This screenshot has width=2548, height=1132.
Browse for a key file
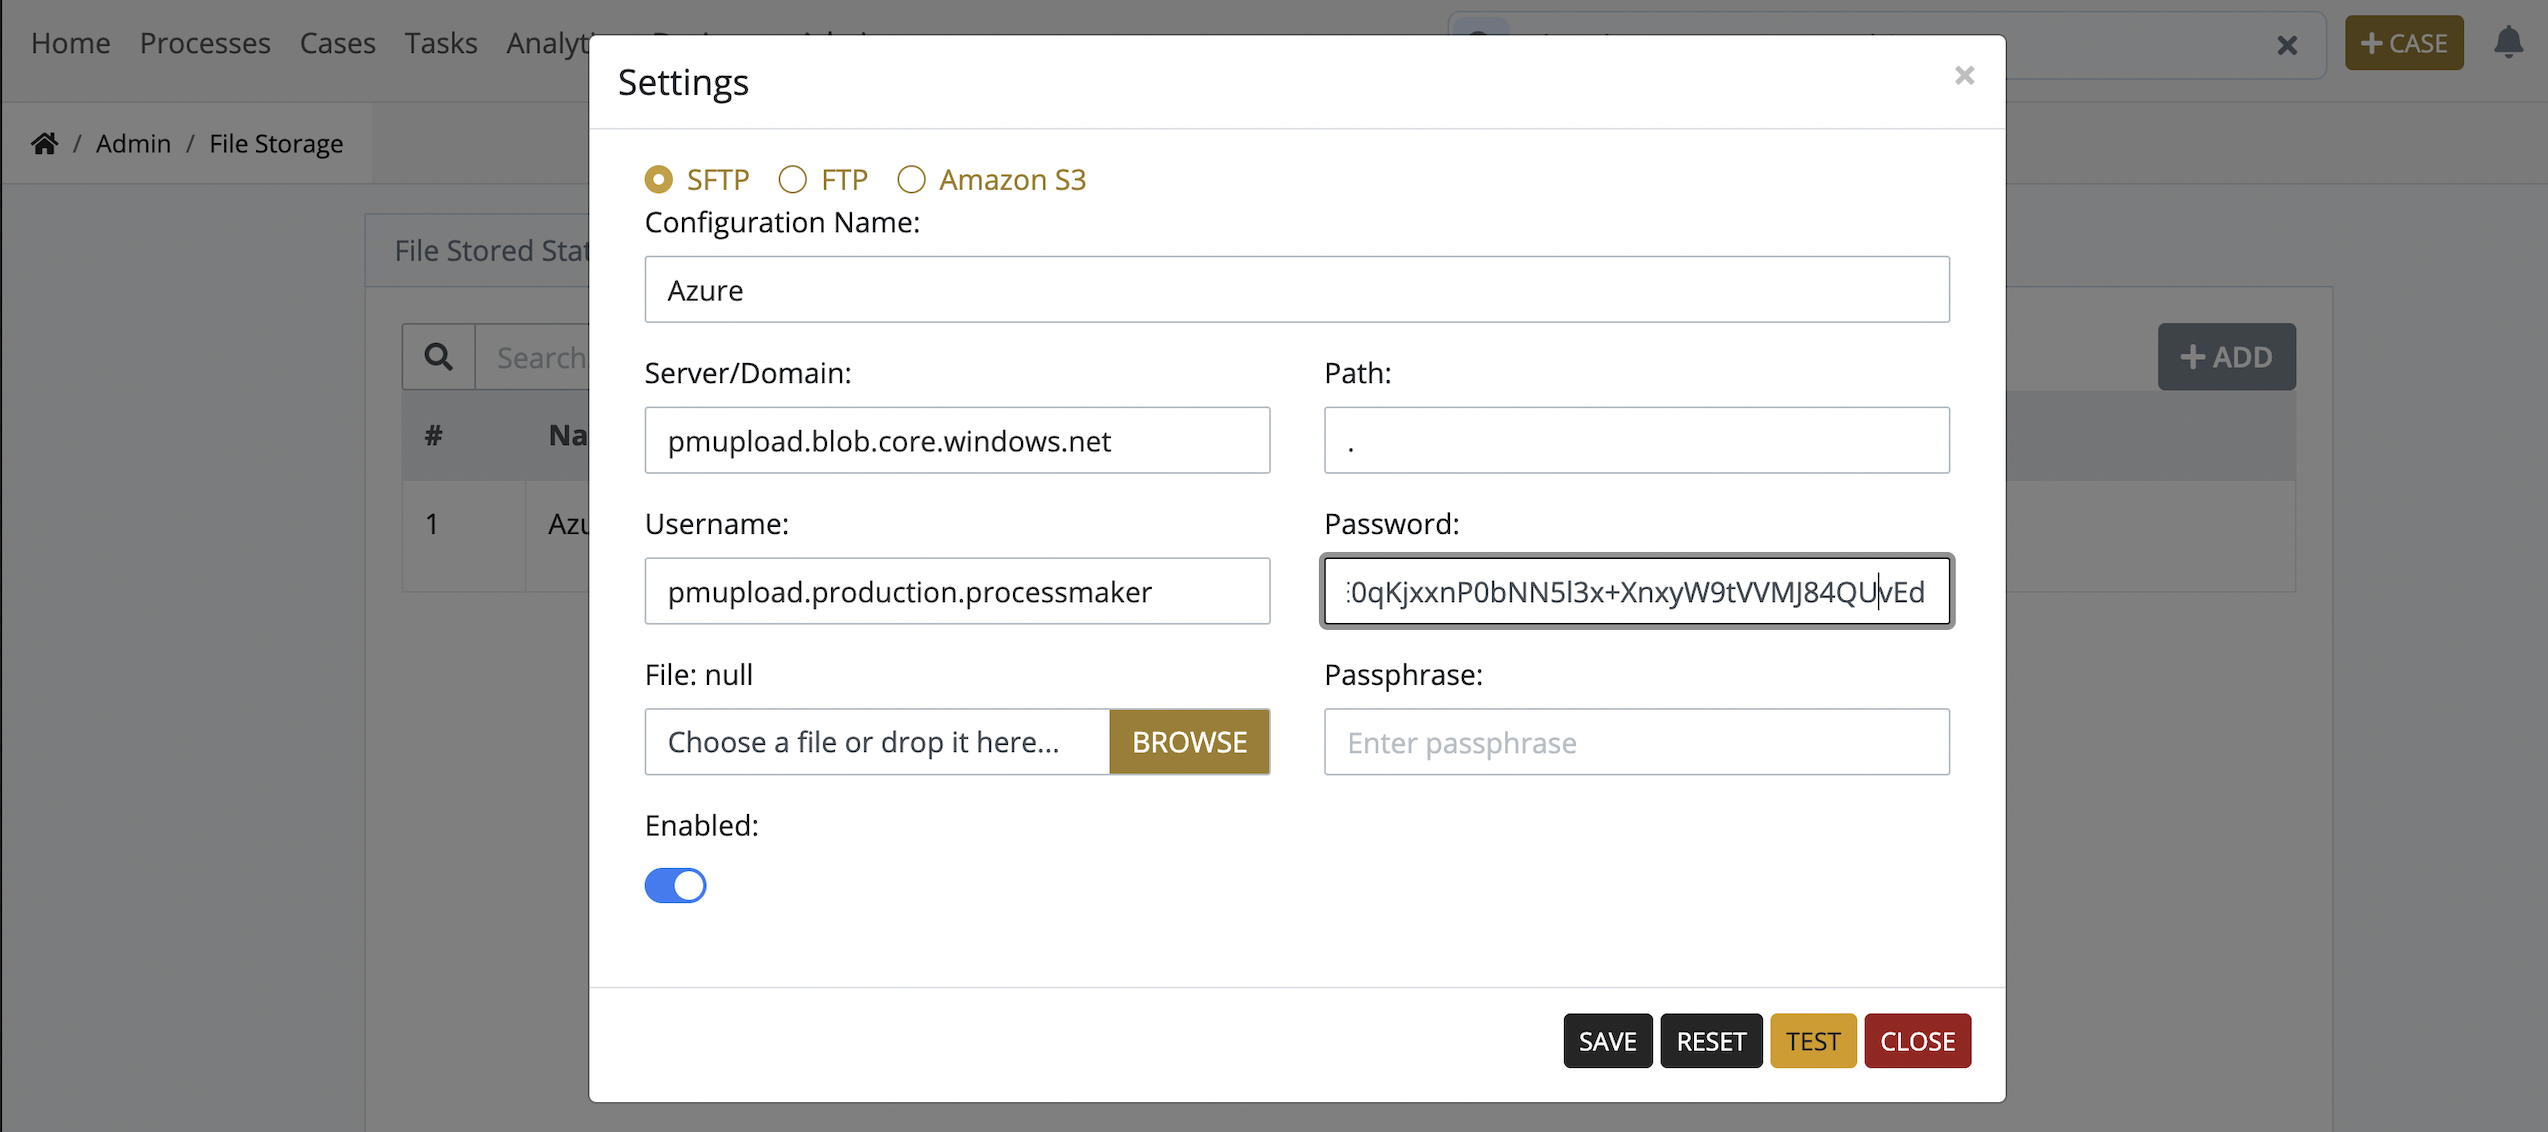(1189, 742)
